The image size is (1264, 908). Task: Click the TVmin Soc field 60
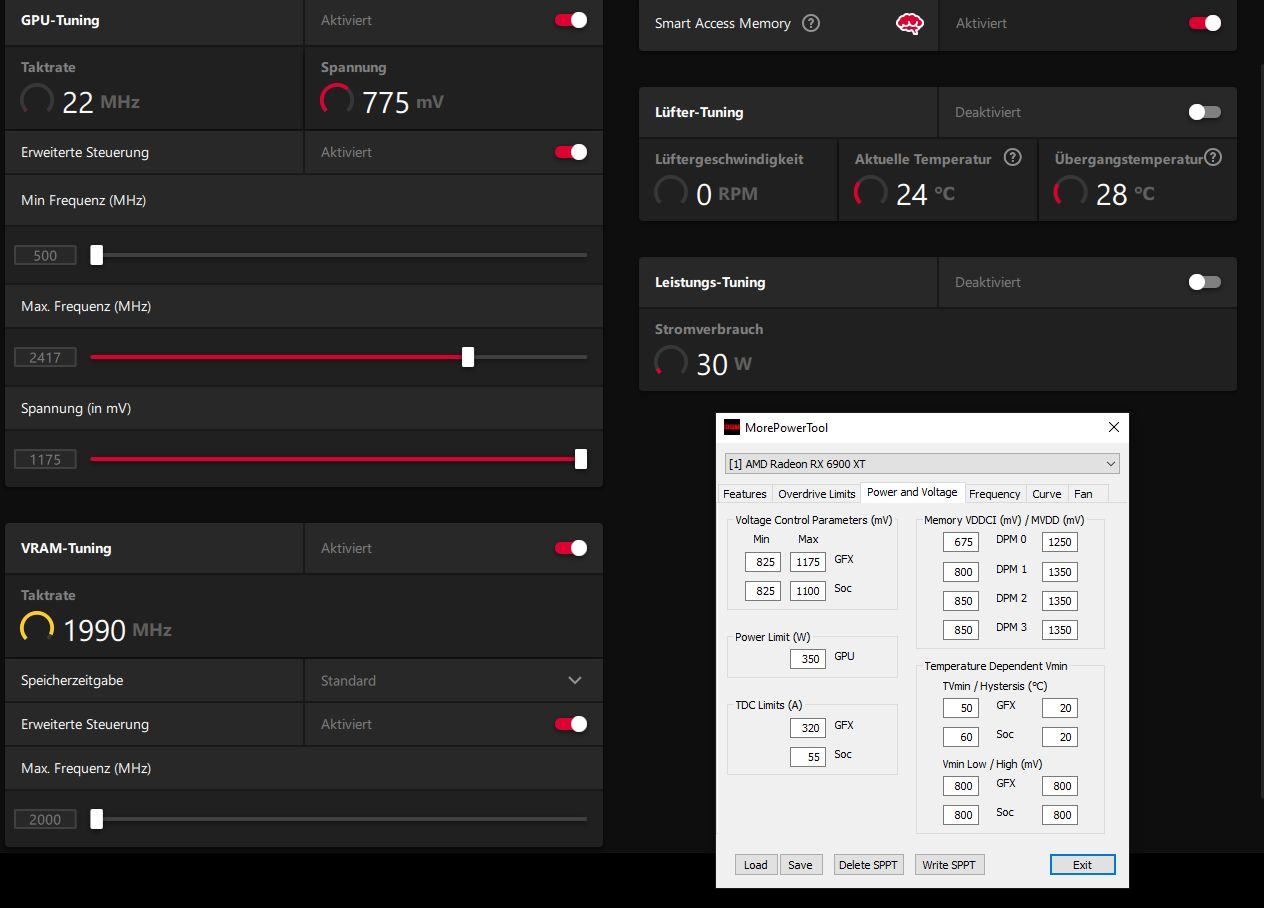(960, 737)
